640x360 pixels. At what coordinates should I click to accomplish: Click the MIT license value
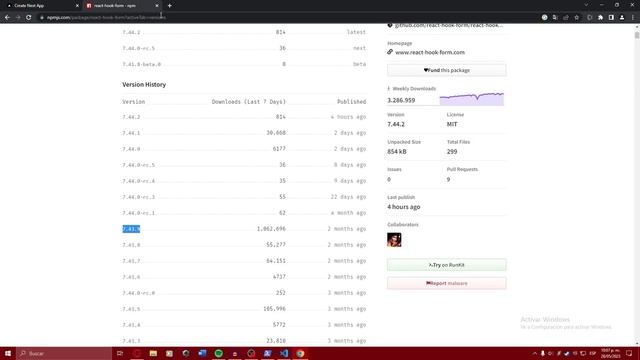[452, 124]
